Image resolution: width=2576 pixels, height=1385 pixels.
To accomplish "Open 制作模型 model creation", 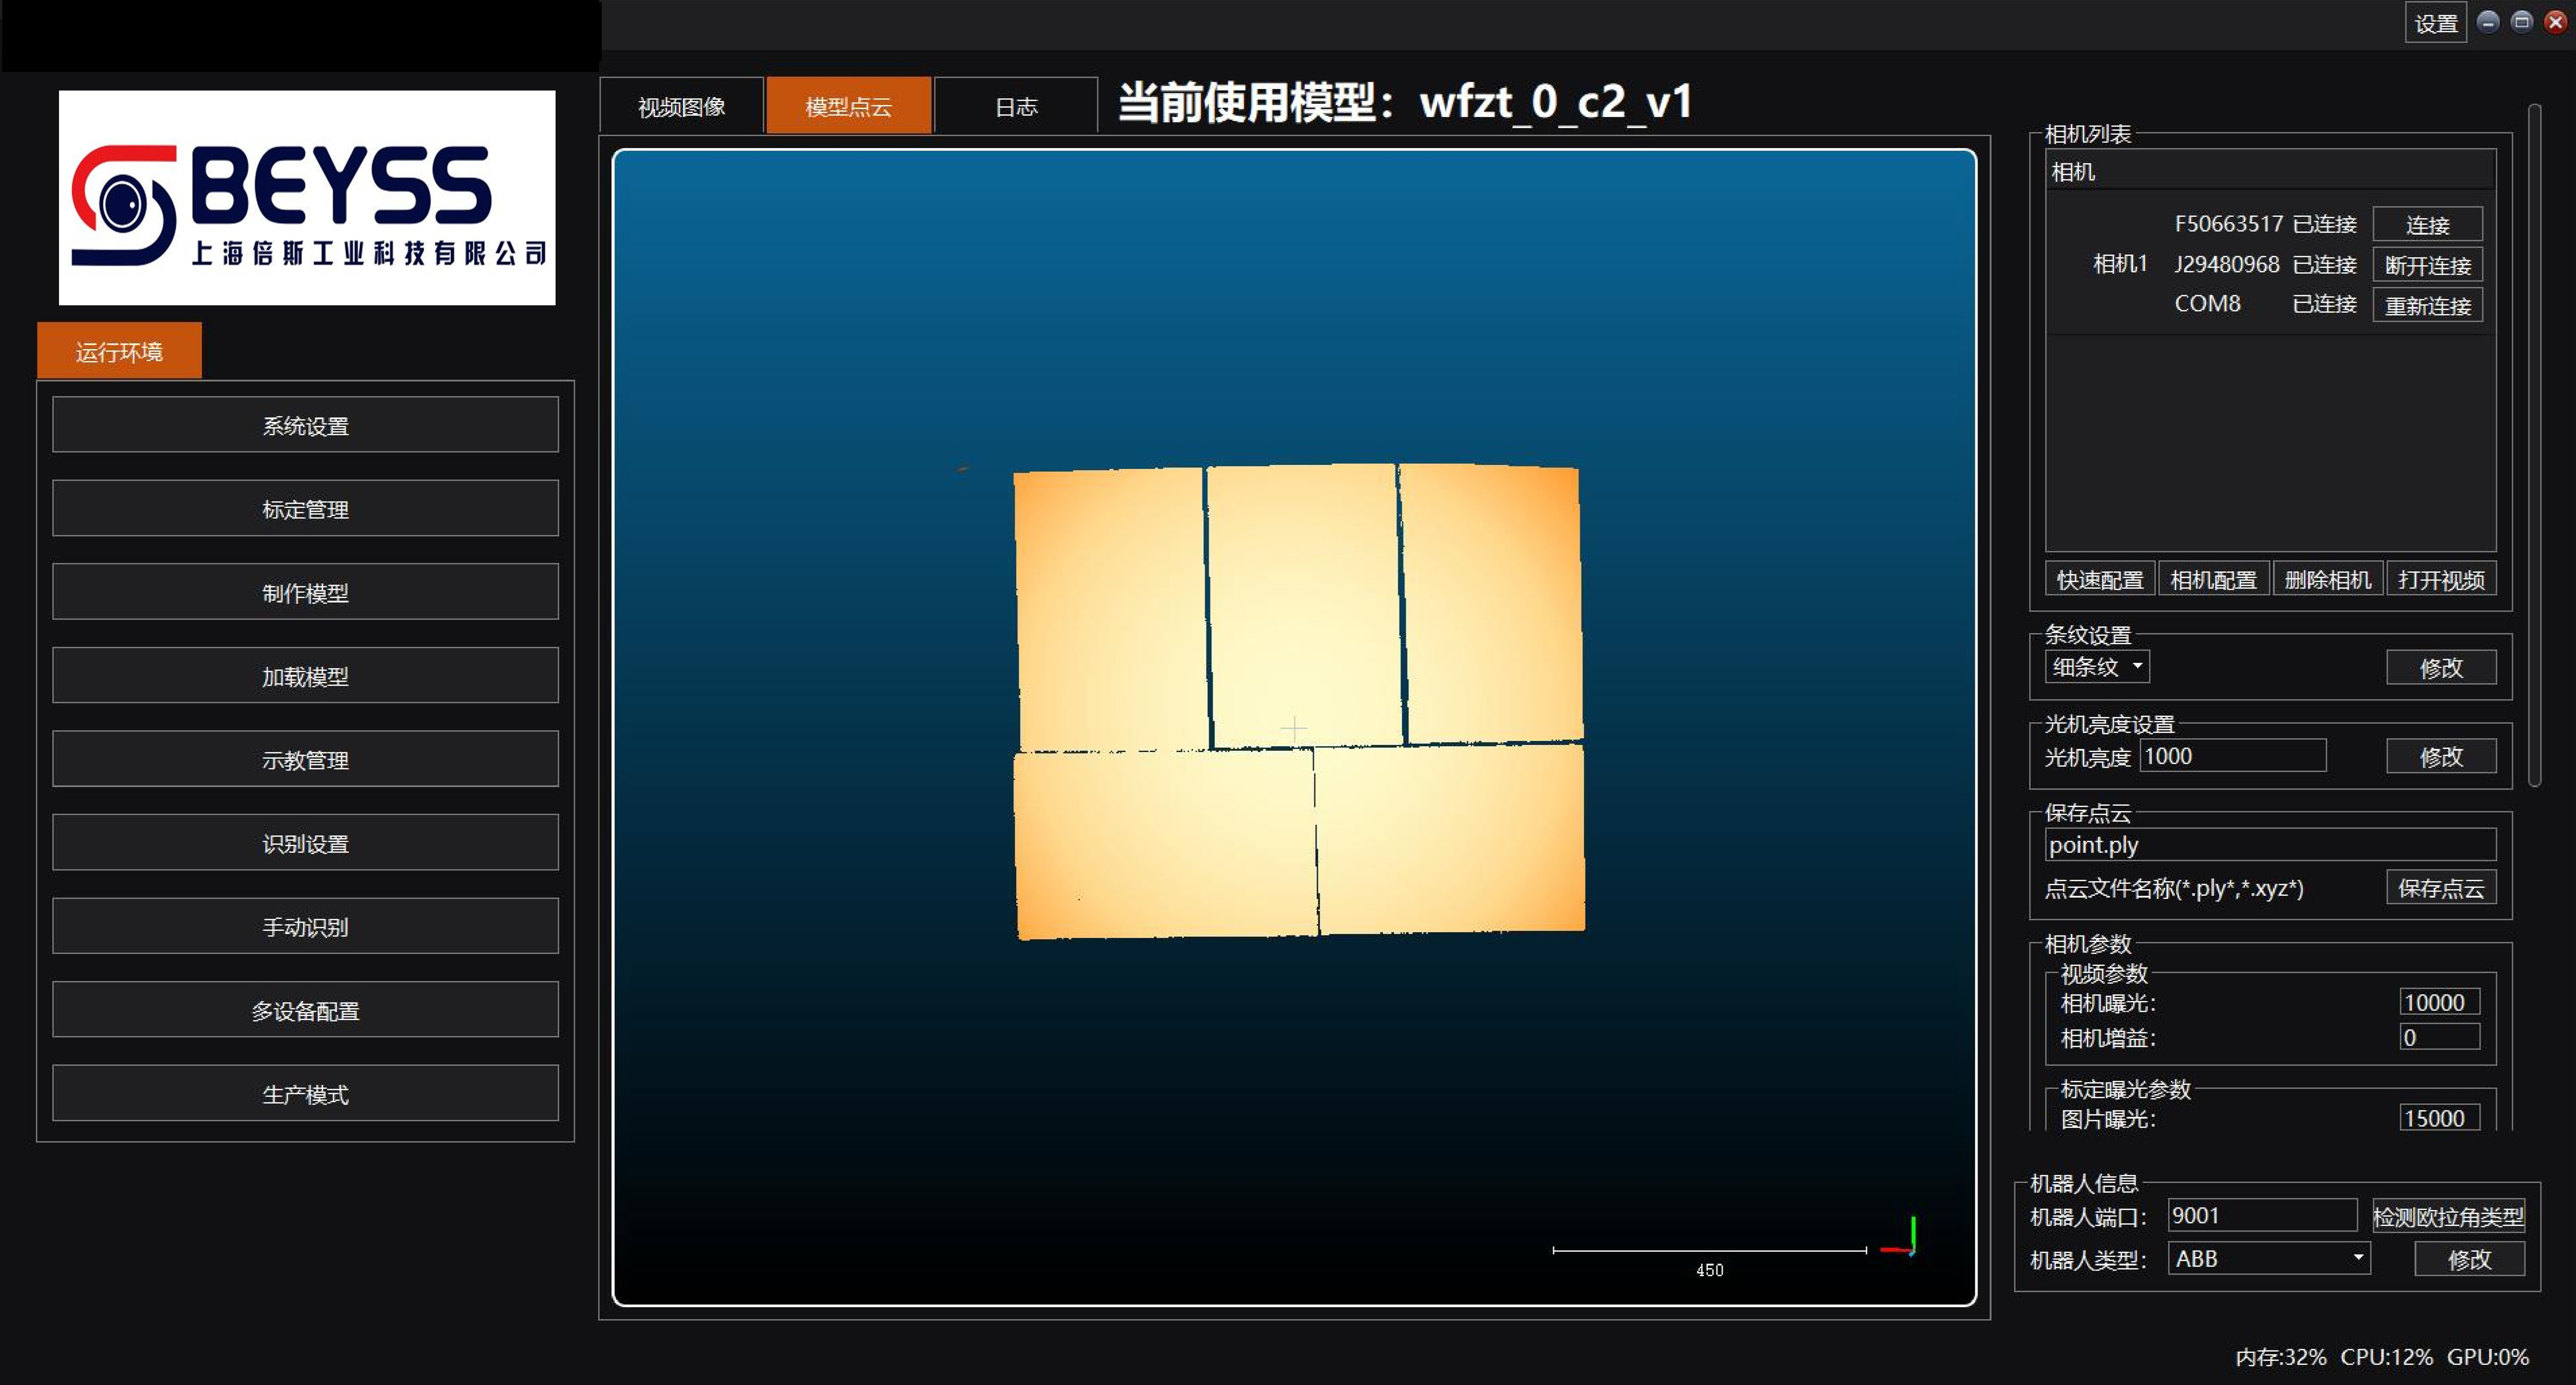I will [x=305, y=592].
